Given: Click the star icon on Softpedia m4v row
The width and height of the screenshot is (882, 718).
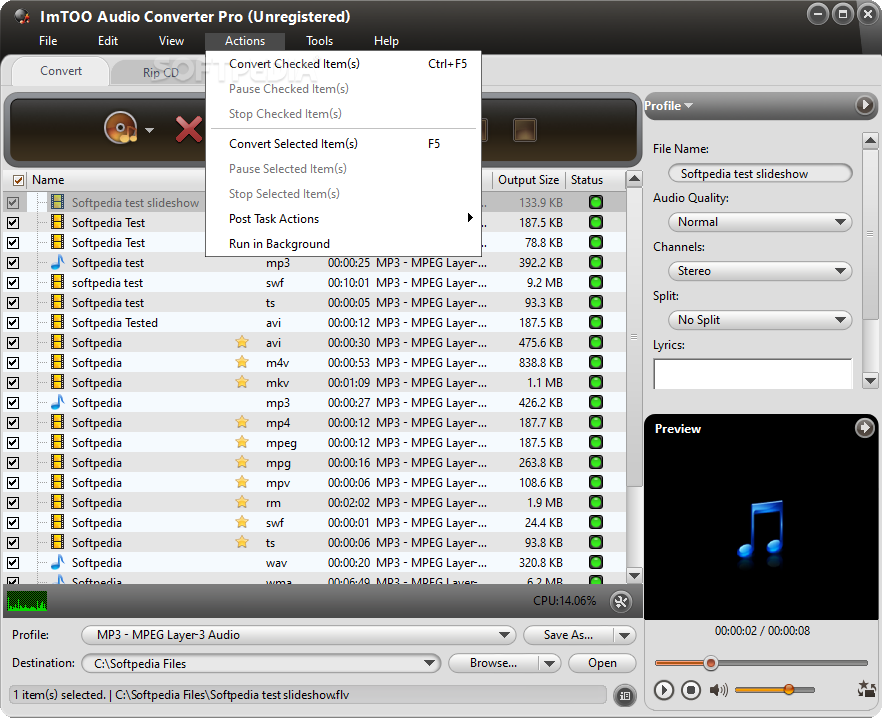Looking at the screenshot, I should [242, 362].
